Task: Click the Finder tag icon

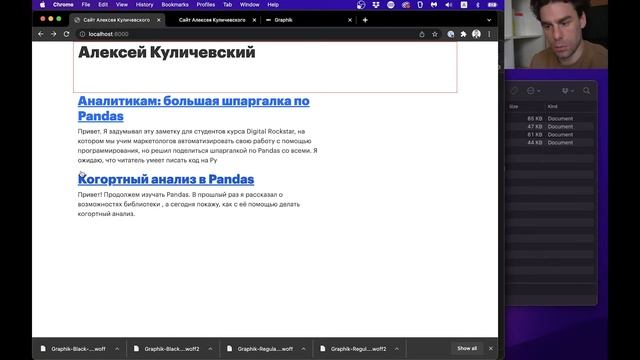Action: click(x=514, y=91)
